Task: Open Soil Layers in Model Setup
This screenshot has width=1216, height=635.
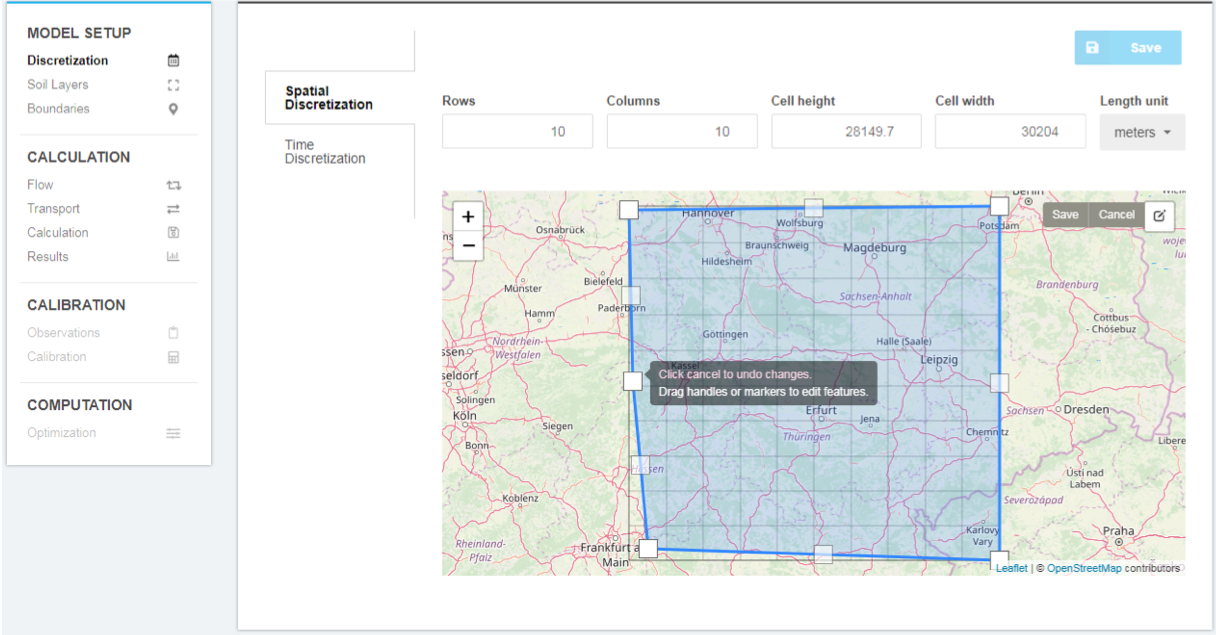Action: (58, 85)
